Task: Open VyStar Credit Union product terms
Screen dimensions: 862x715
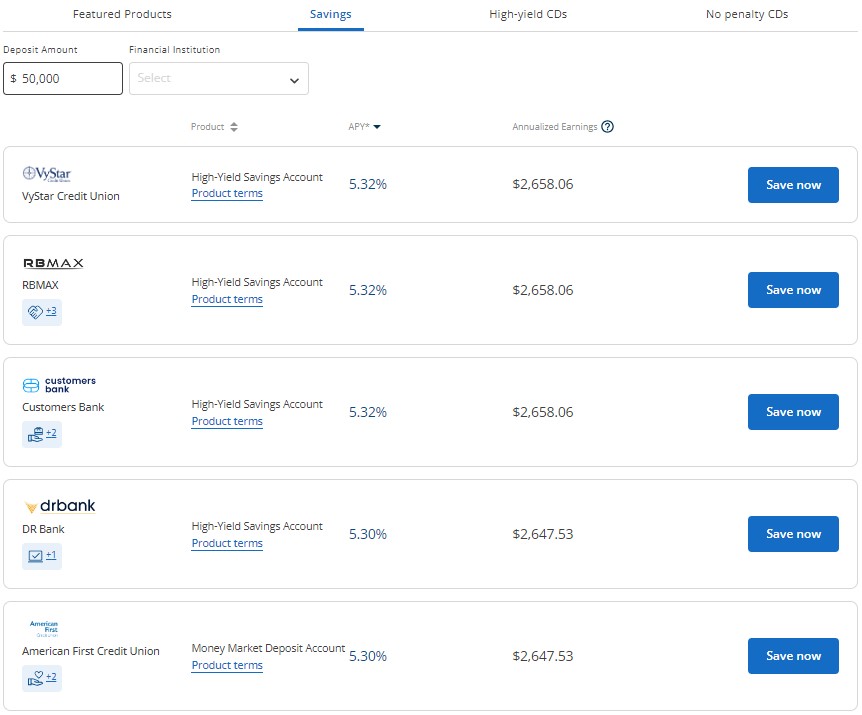Action: pyautogui.click(x=227, y=193)
